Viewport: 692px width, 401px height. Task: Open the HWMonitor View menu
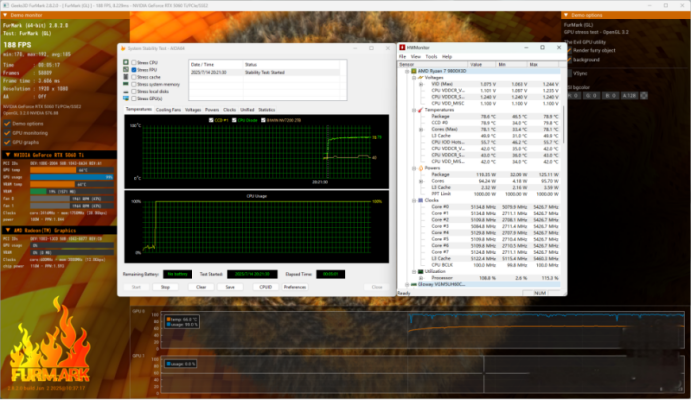(x=416, y=56)
